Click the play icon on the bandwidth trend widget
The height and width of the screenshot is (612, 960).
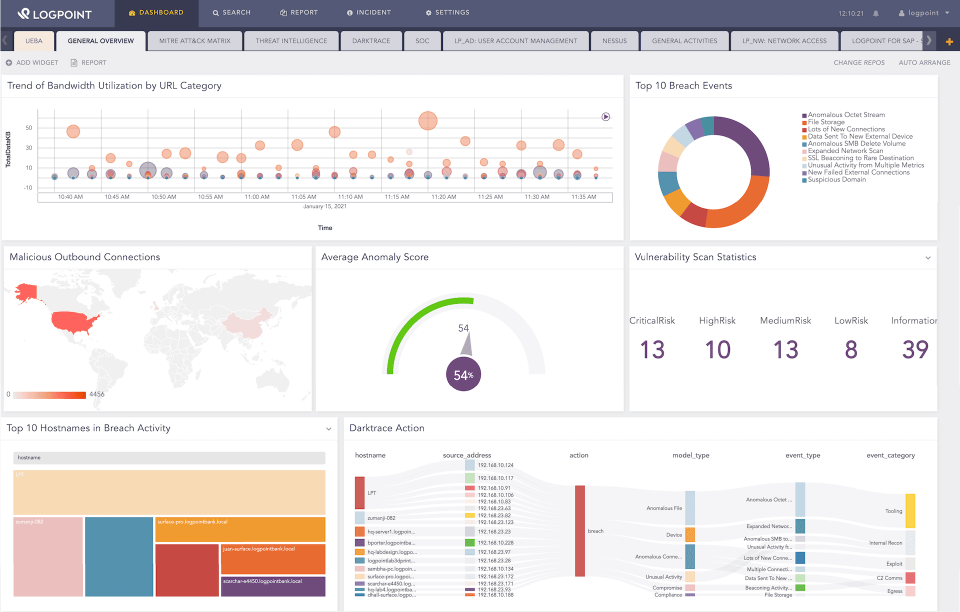click(x=604, y=115)
